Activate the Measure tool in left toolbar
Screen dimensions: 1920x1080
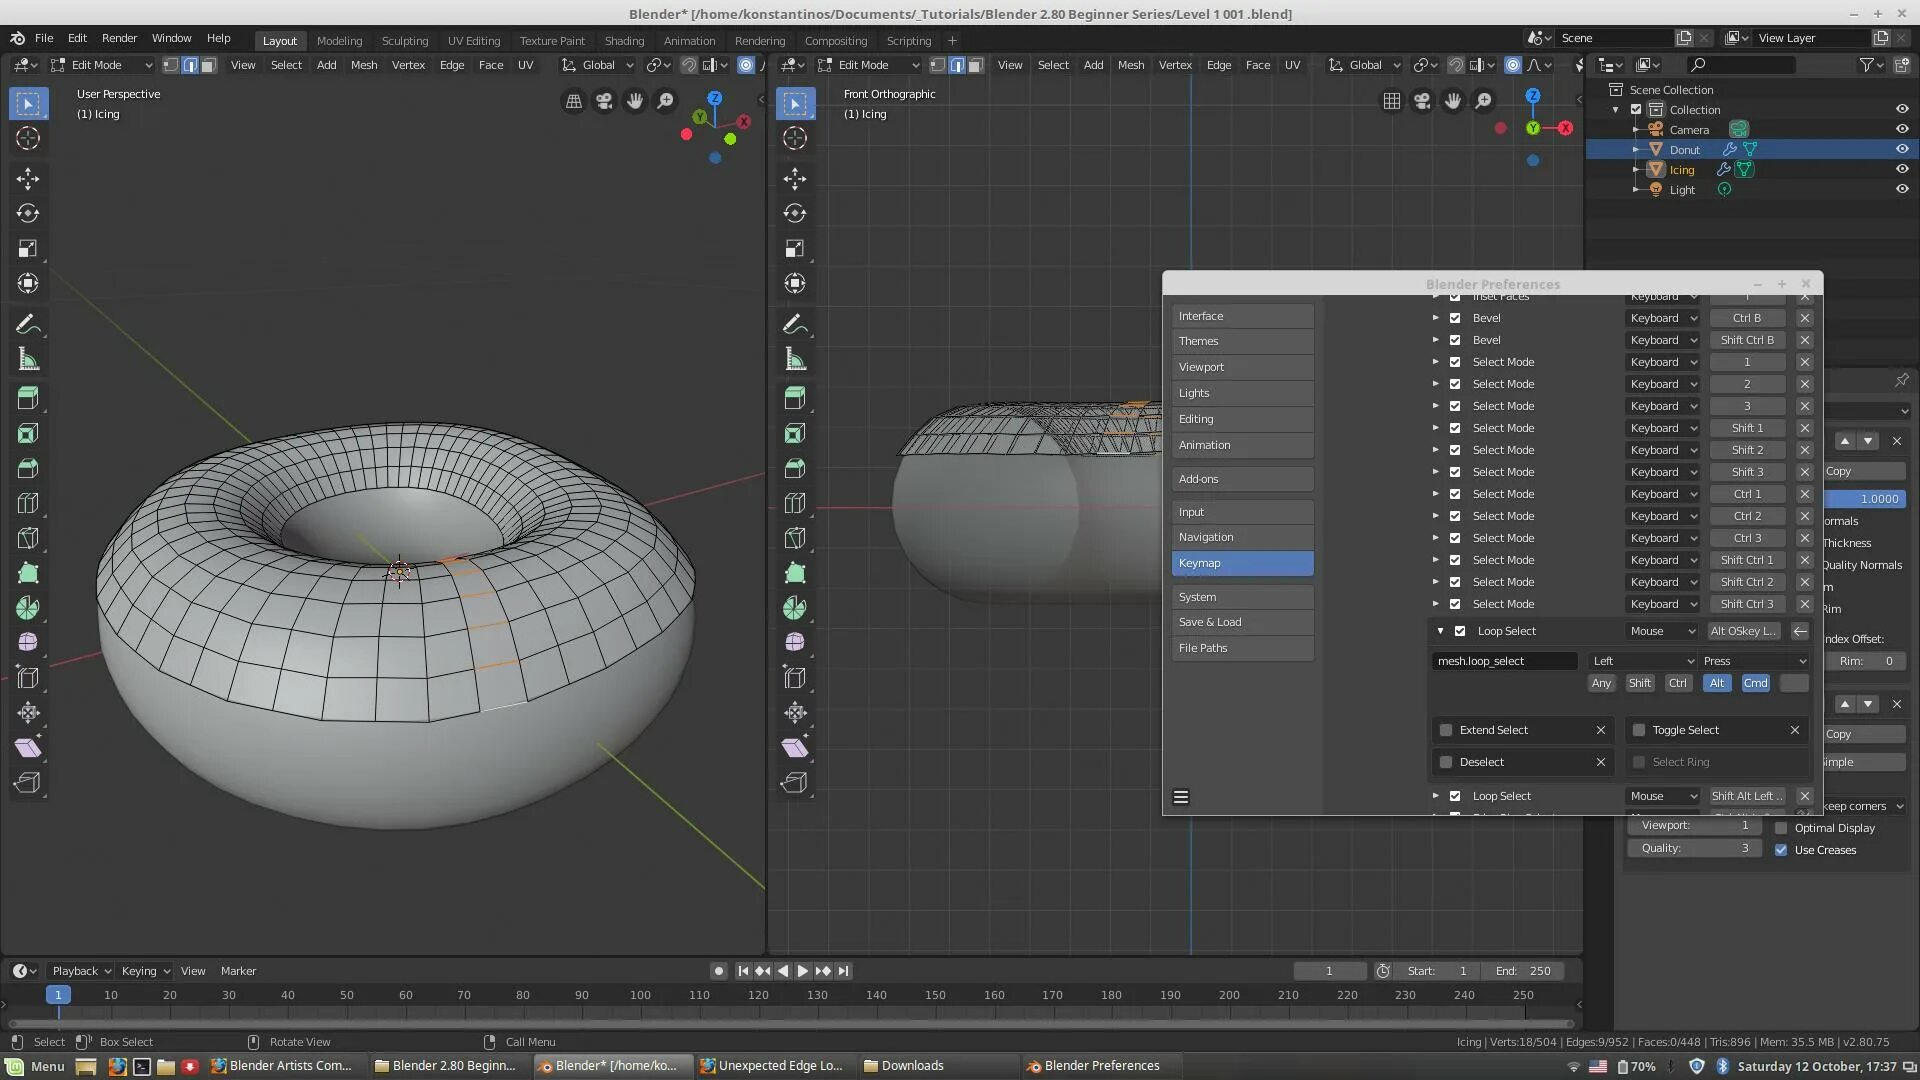pyautogui.click(x=28, y=359)
